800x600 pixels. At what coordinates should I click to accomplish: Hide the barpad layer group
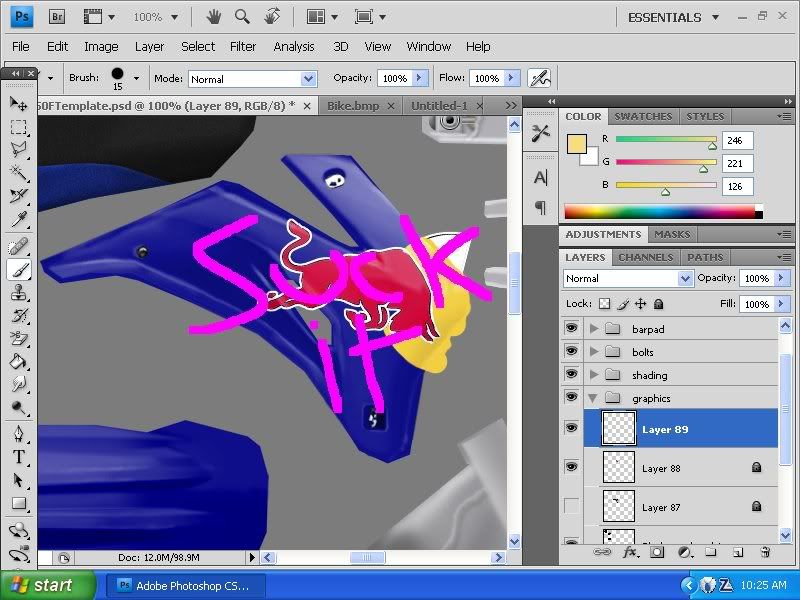pos(571,328)
